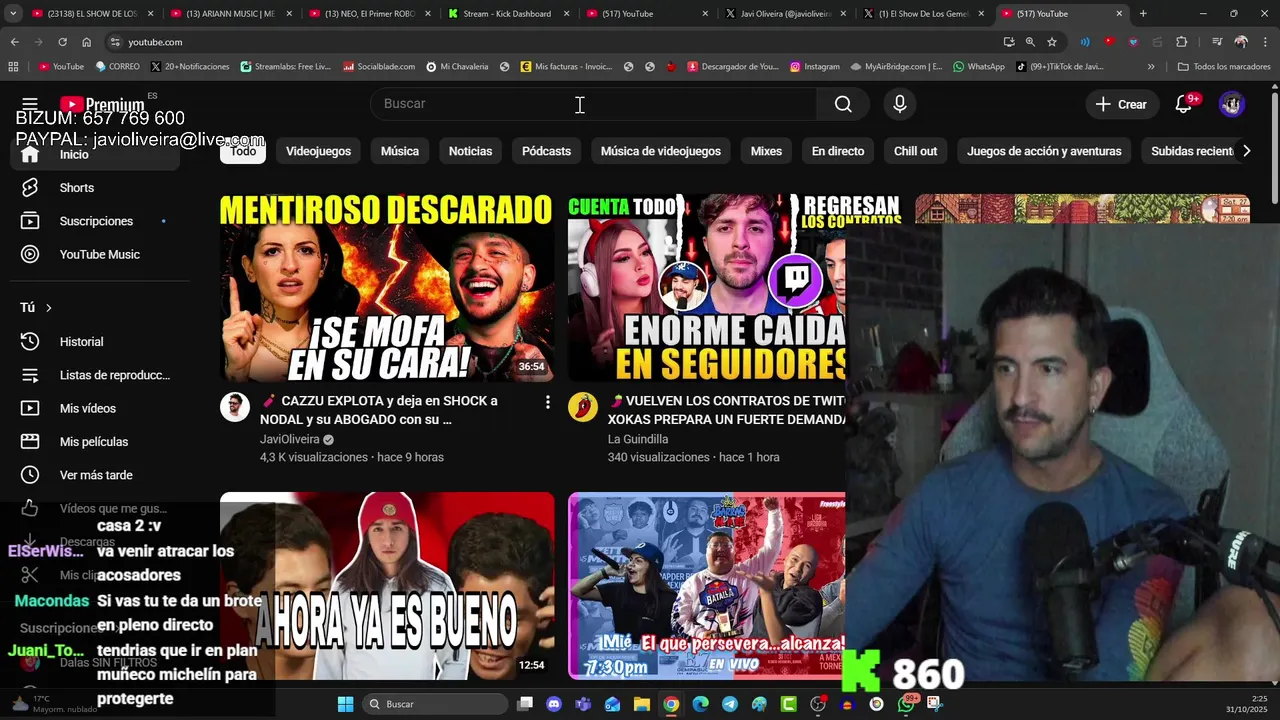Open a new browser tab
The height and width of the screenshot is (720, 1280).
[1143, 14]
